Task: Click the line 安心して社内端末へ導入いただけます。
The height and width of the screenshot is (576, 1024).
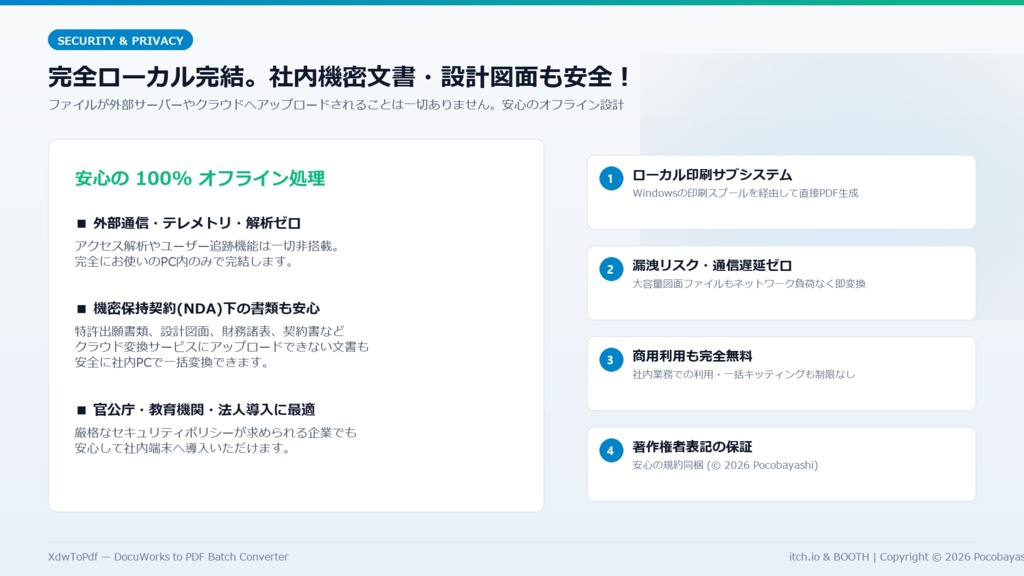Action: (183, 448)
